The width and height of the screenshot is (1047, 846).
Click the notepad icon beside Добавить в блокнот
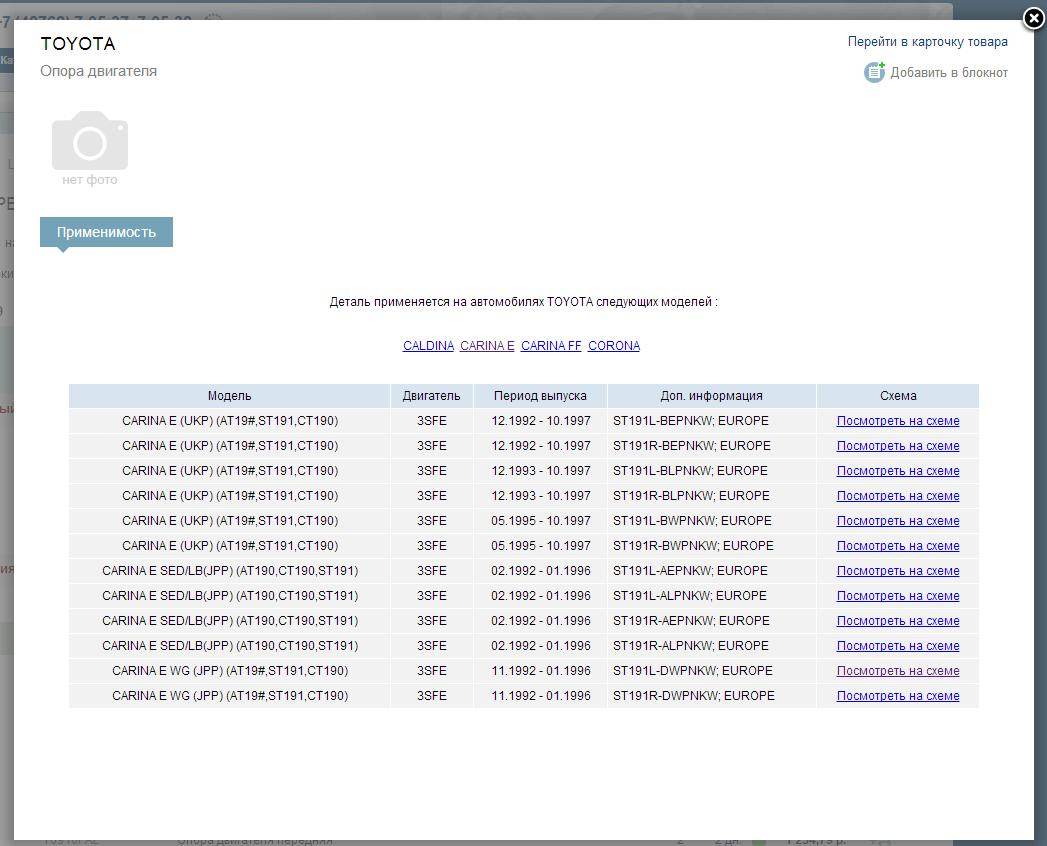874,72
